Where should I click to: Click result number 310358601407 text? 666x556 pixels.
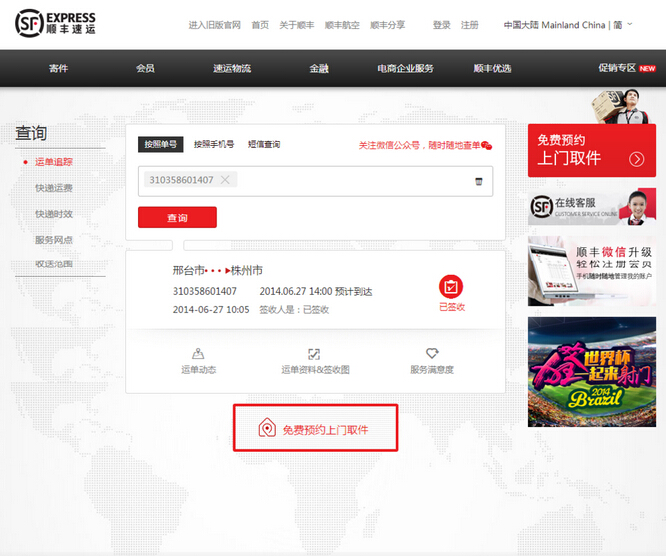(205, 291)
